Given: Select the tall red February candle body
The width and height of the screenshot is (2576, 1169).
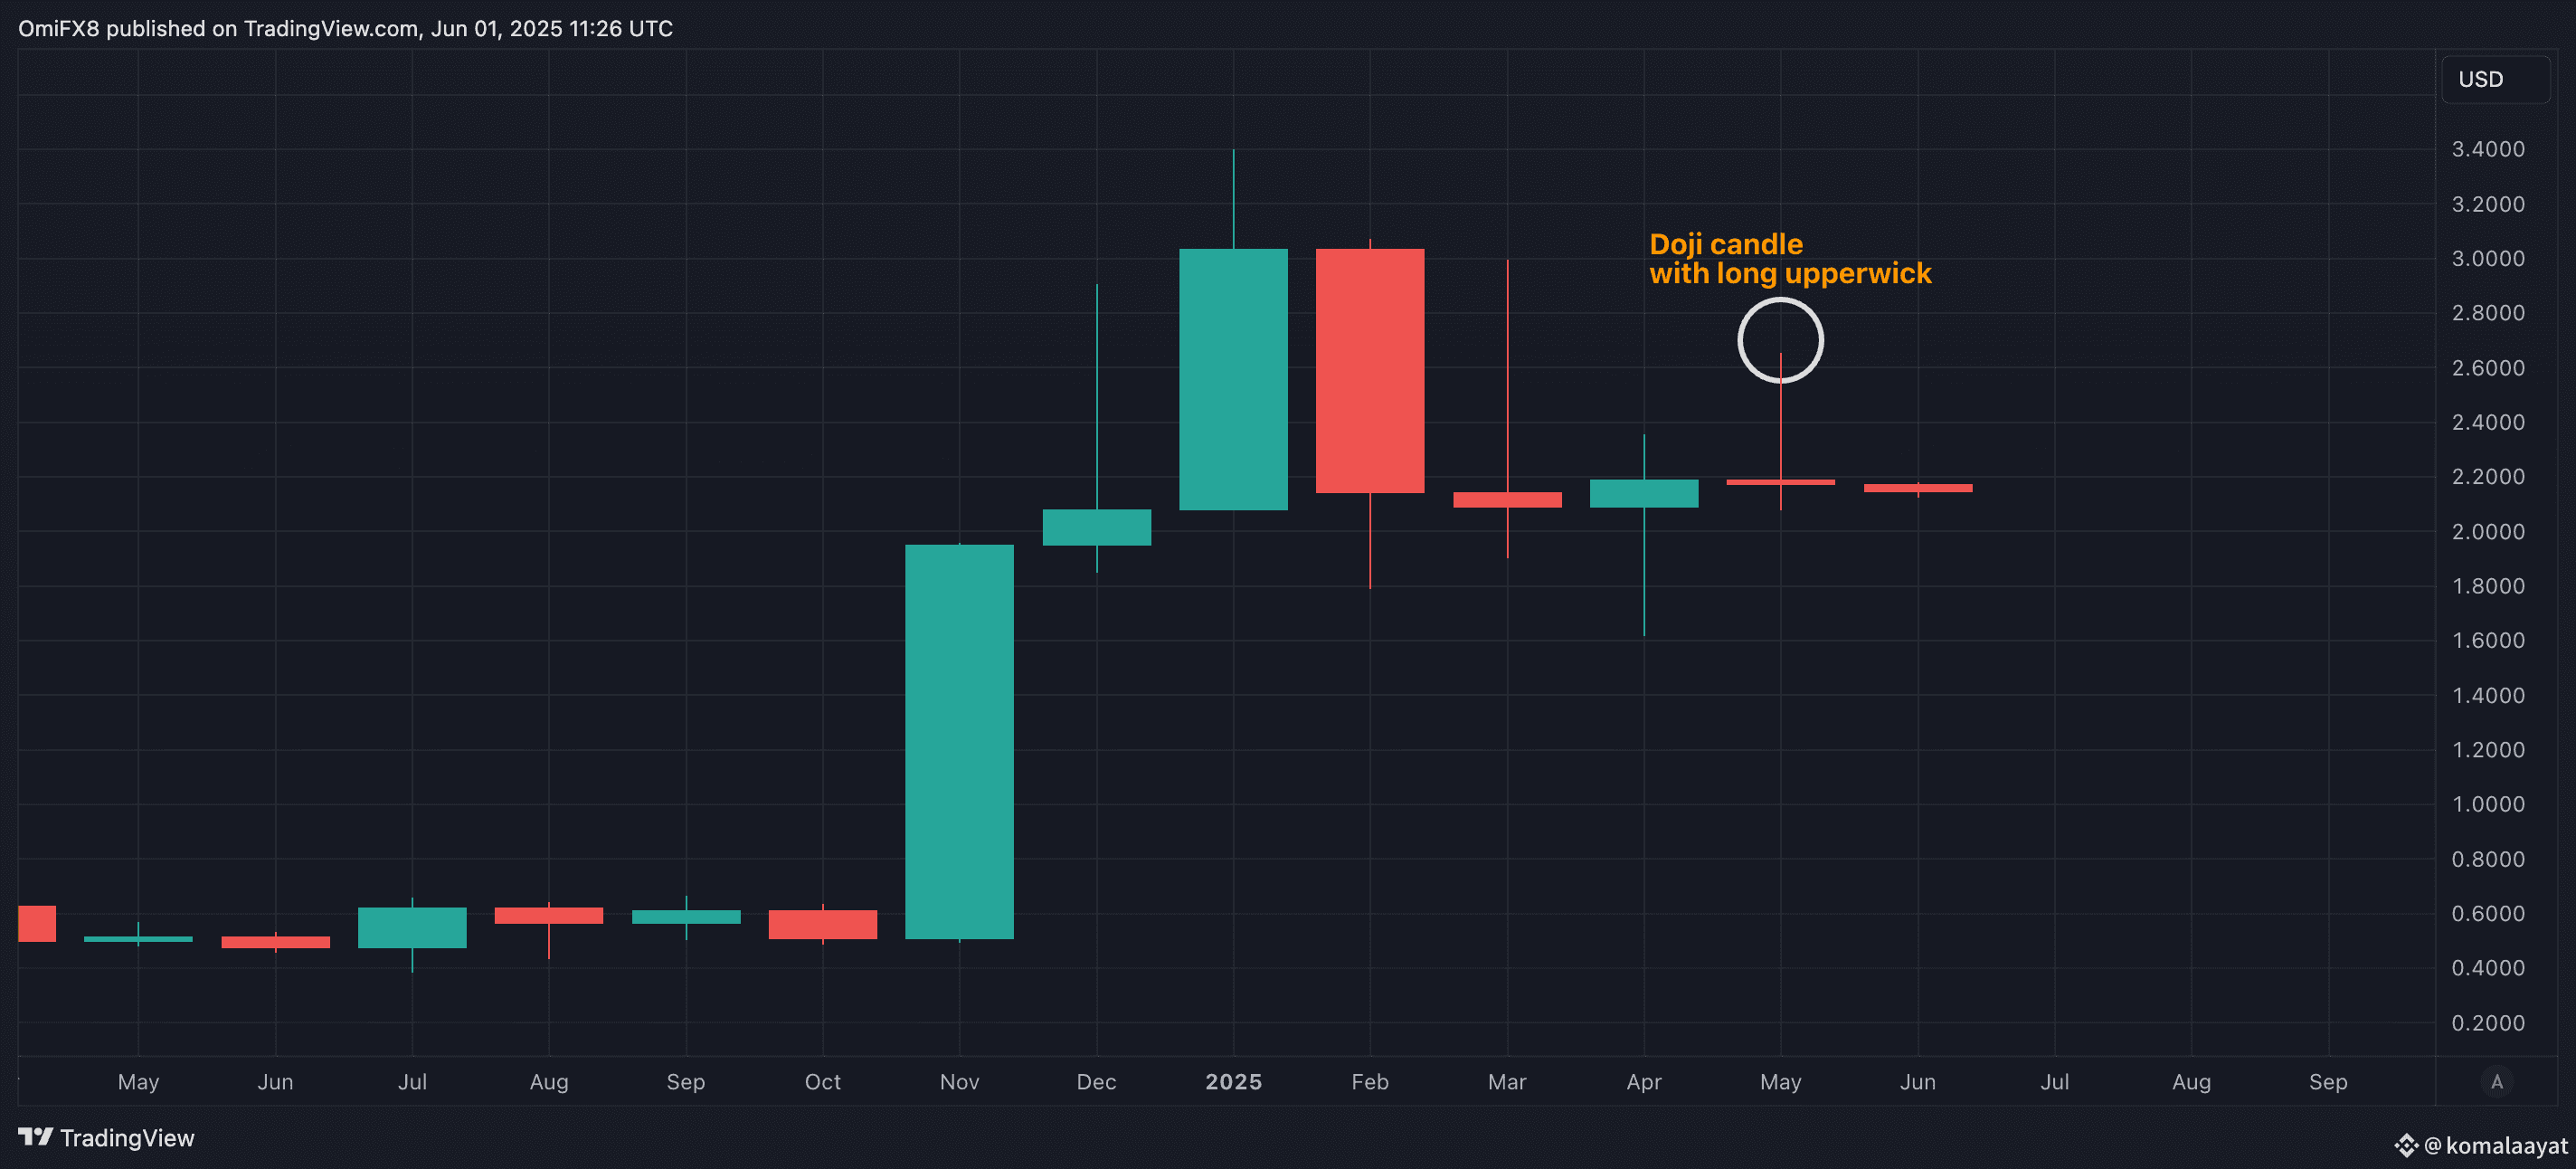Looking at the screenshot, I should coord(1369,370).
